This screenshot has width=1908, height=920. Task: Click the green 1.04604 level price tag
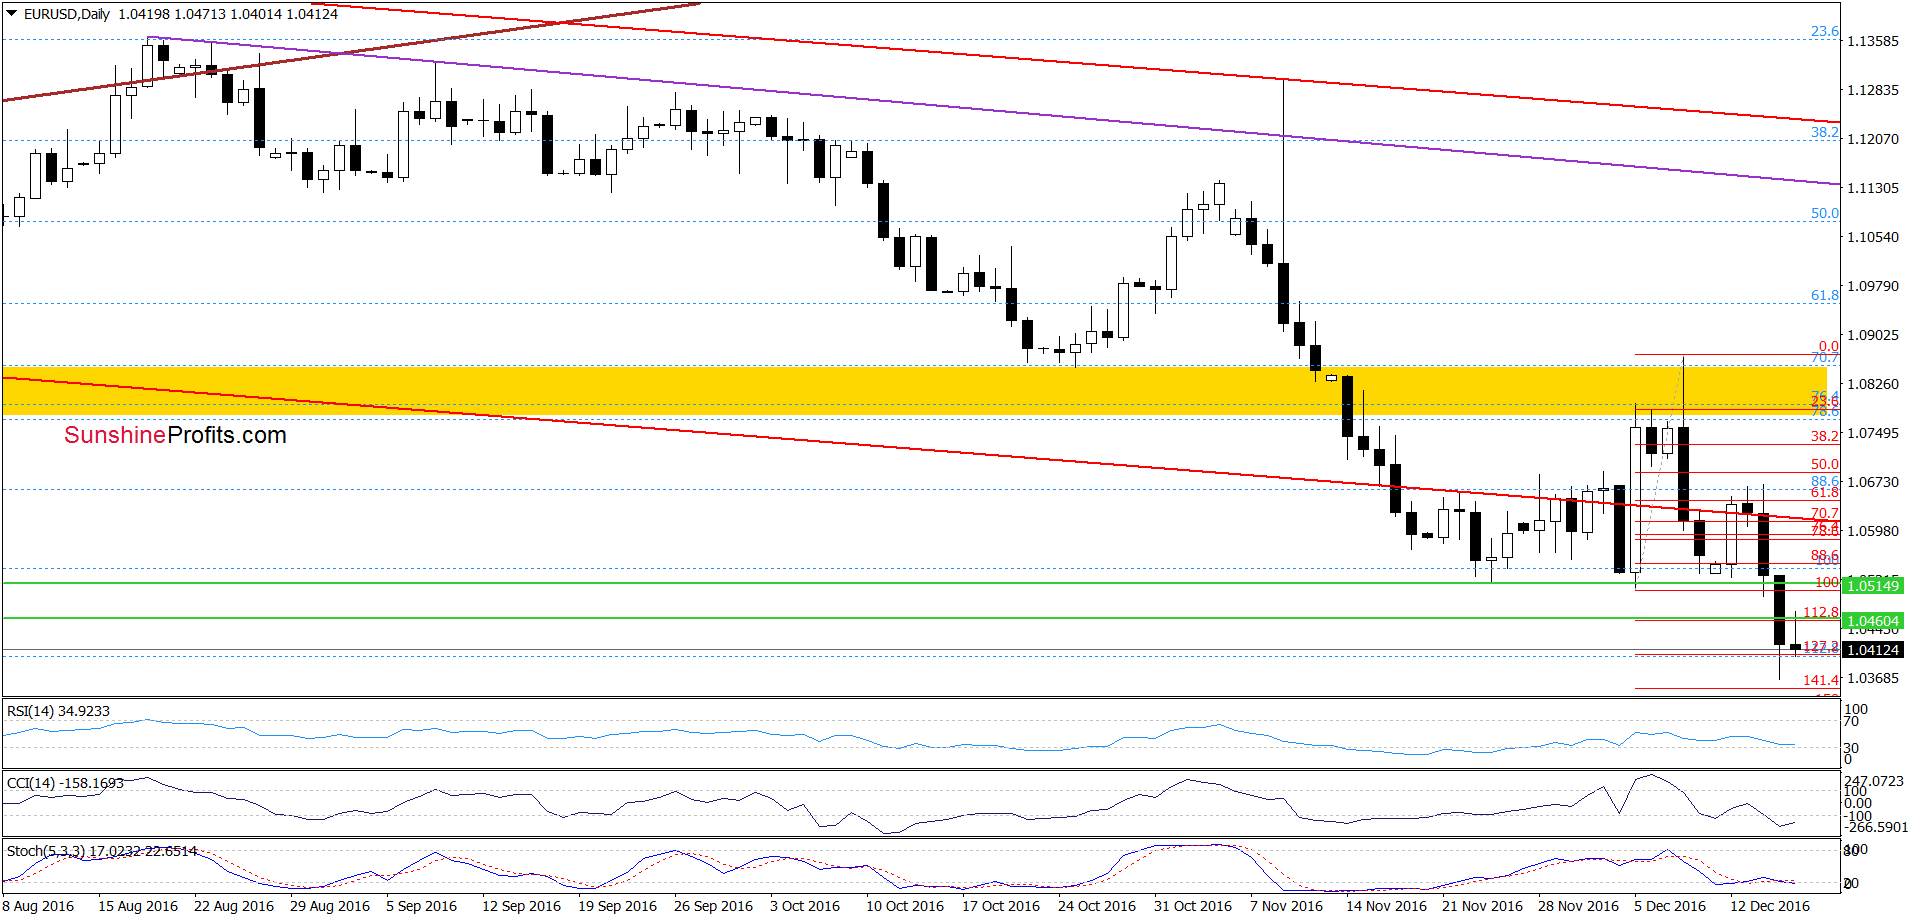pos(1873,621)
